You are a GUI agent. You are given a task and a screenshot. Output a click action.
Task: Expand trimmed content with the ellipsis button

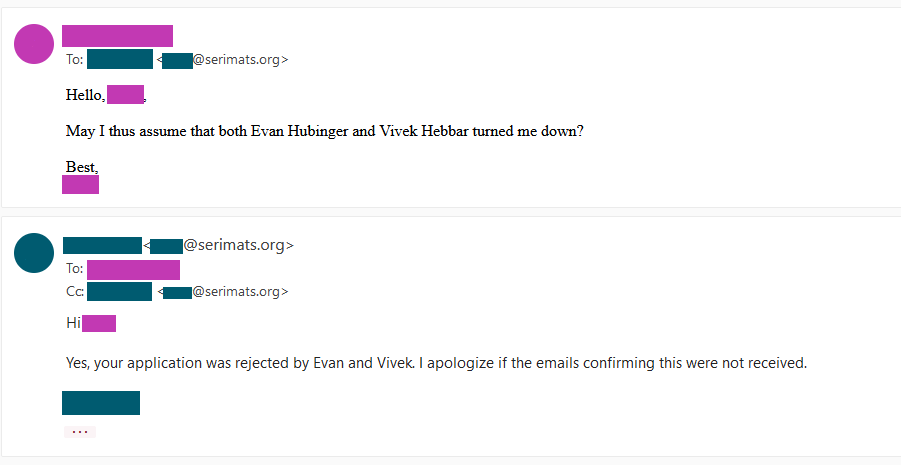80,432
